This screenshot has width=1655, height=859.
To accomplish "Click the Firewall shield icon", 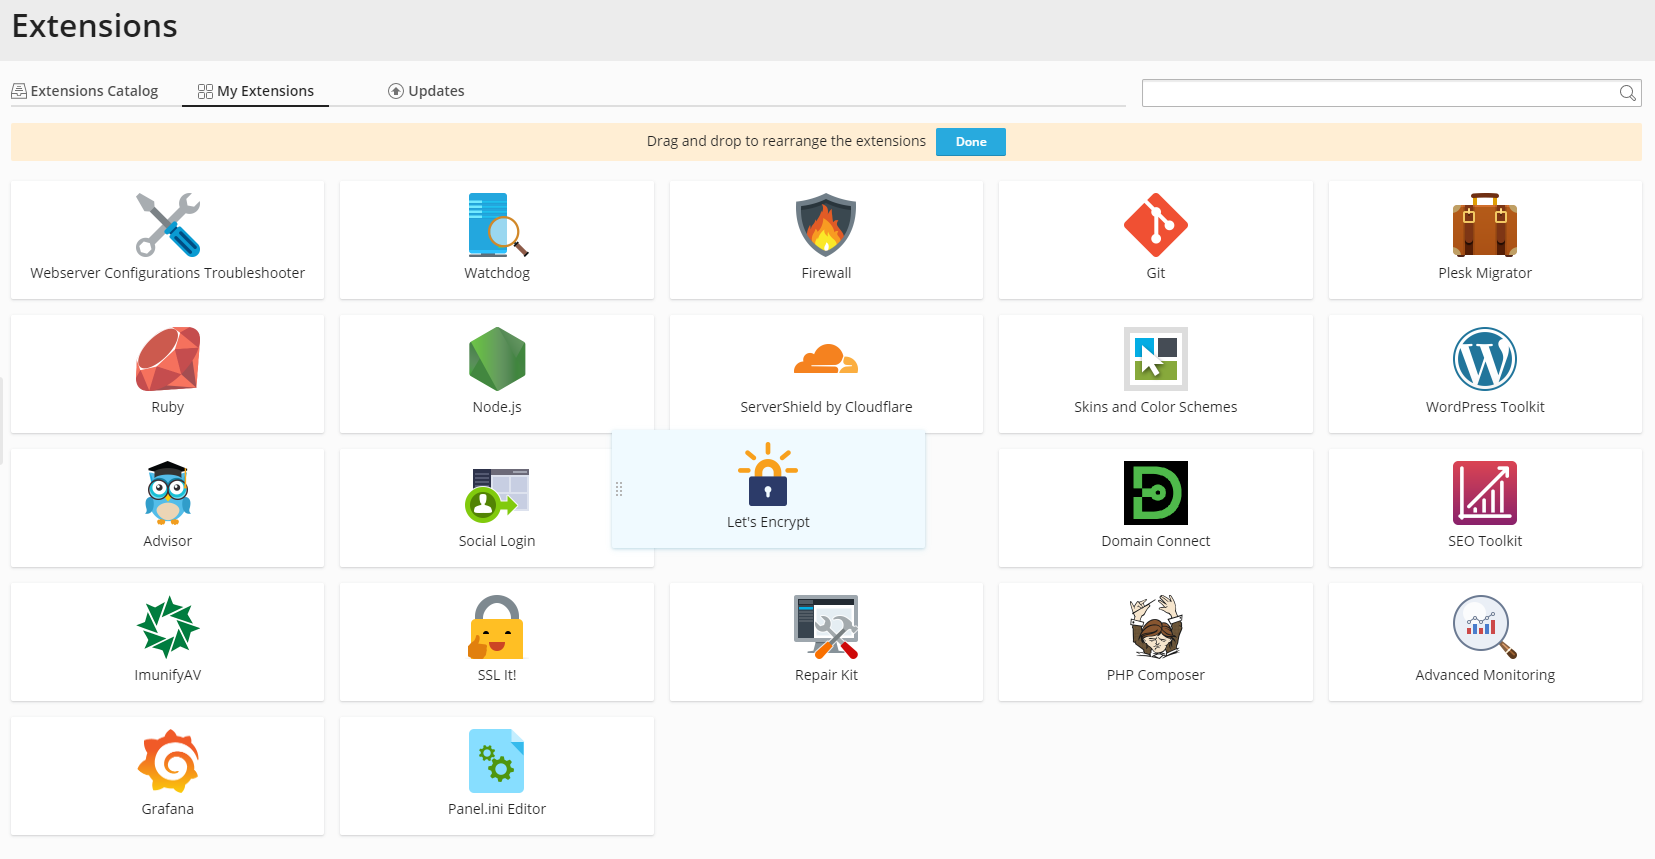I will point(826,225).
